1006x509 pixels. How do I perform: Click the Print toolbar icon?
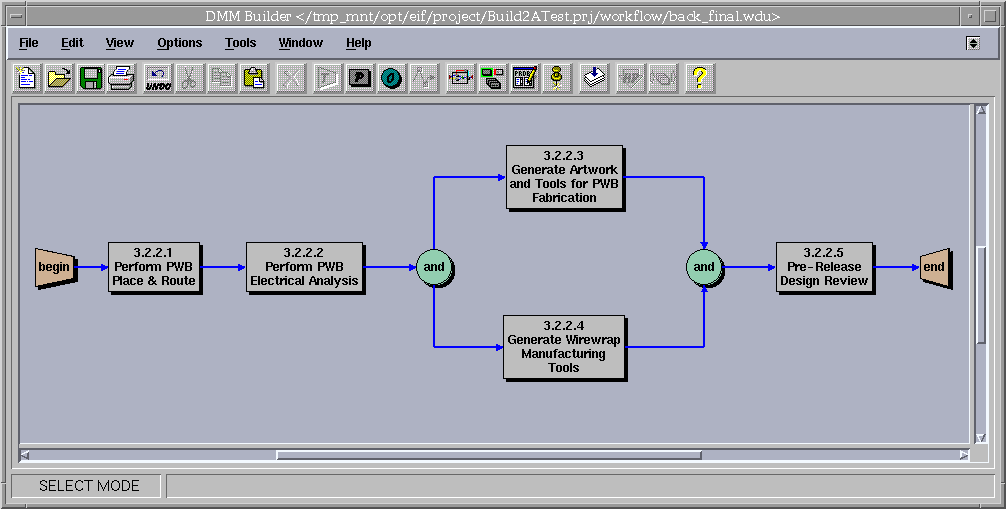121,78
